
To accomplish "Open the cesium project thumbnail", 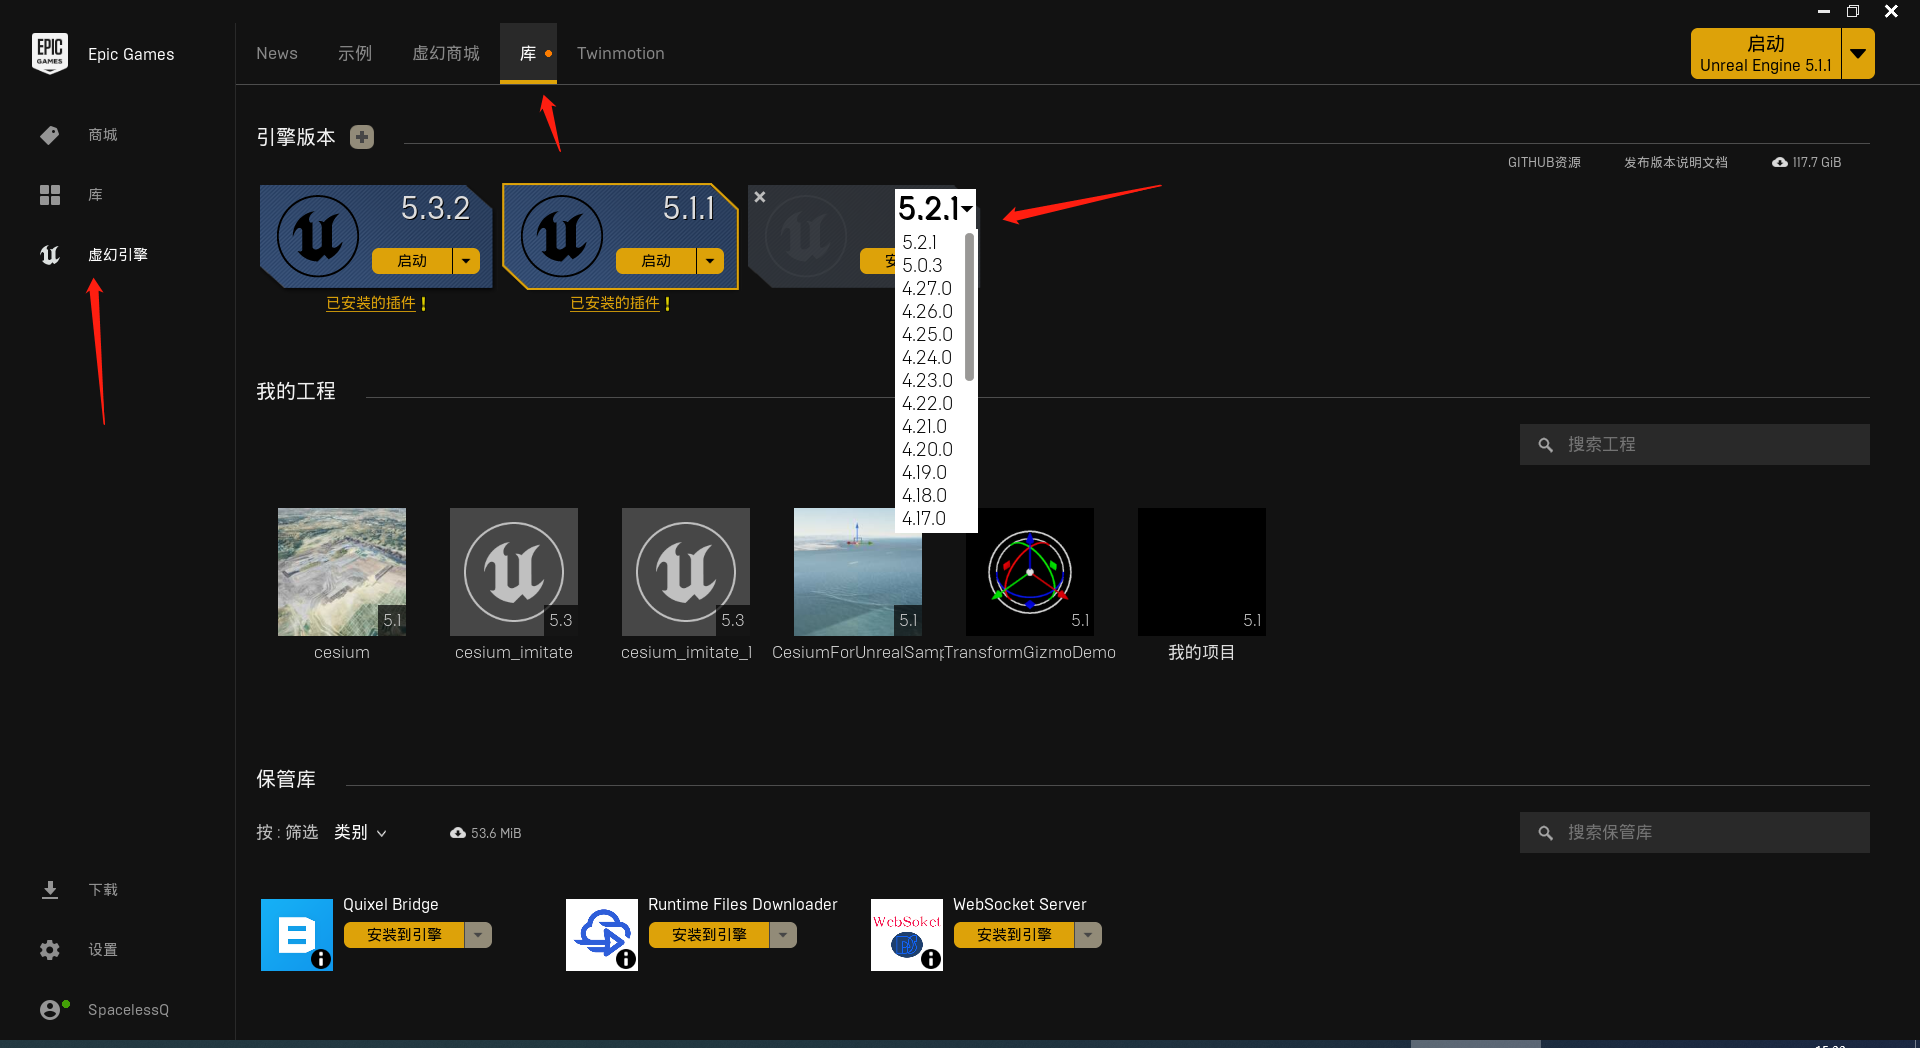I will pos(342,572).
